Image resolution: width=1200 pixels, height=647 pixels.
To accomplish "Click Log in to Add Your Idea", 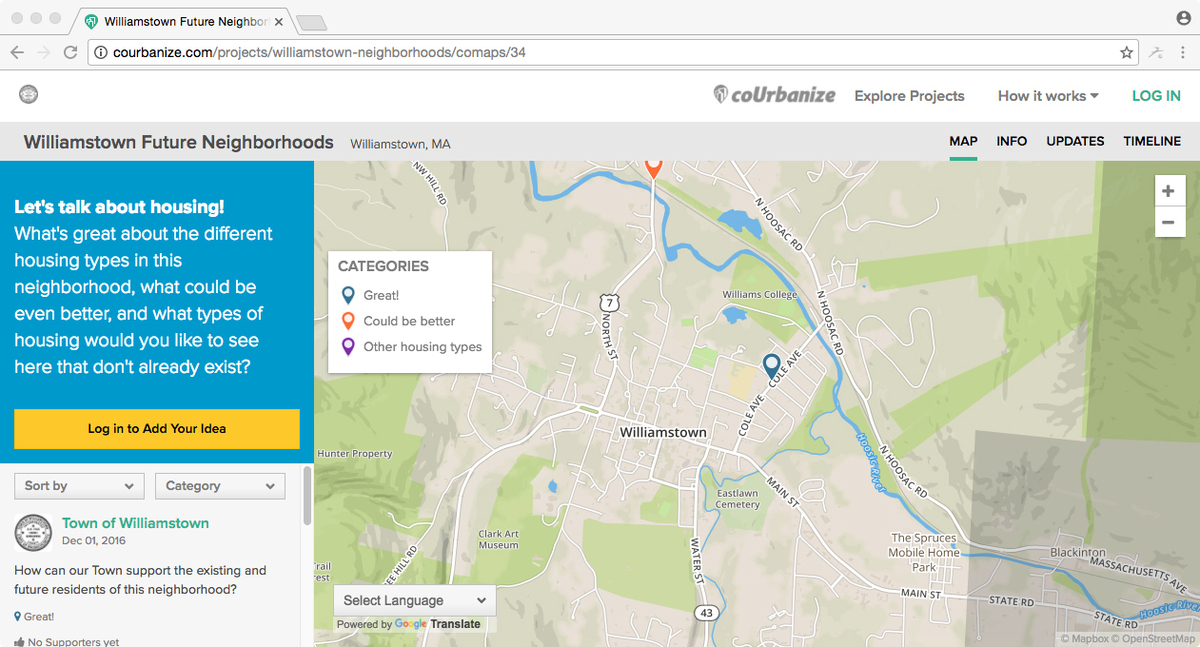I will (157, 428).
